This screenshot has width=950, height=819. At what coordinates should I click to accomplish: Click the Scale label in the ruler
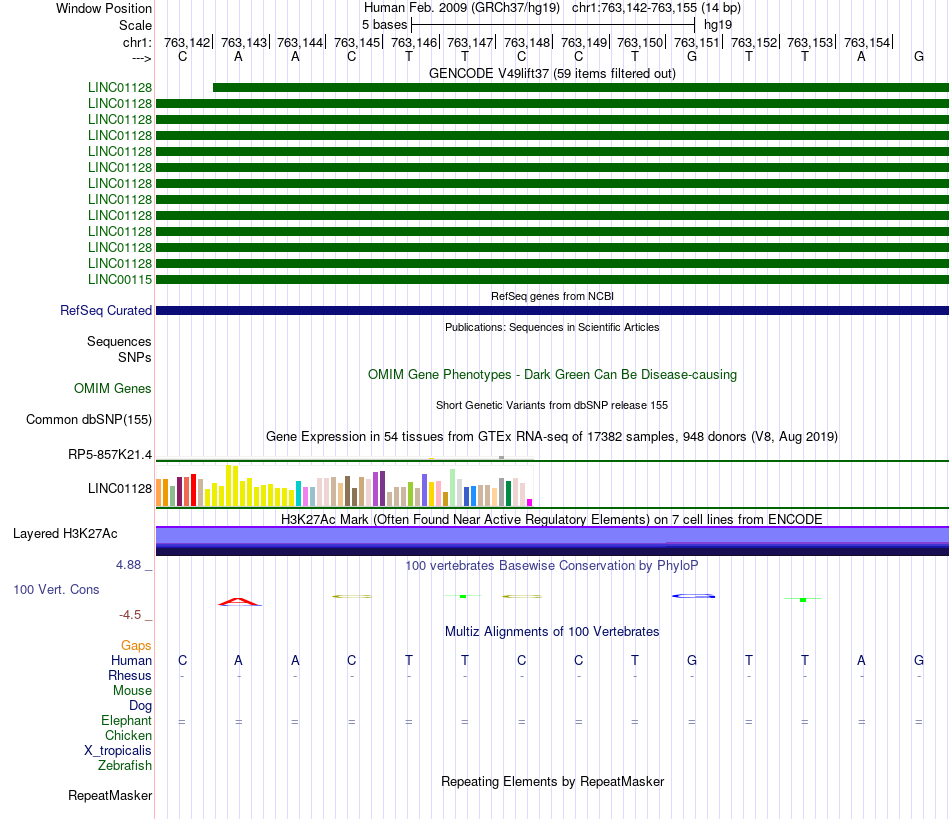click(x=135, y=25)
